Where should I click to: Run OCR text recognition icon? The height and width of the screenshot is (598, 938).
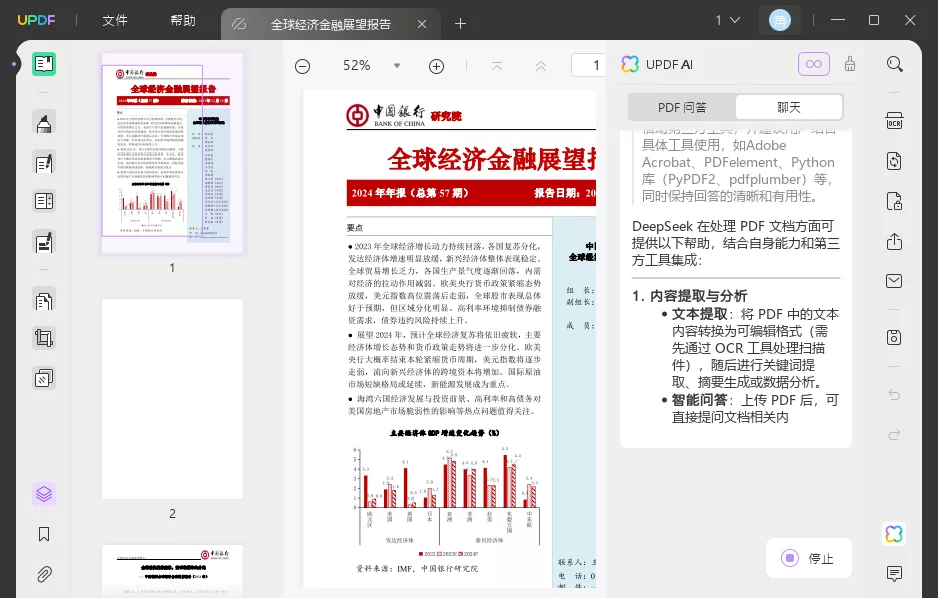[894, 121]
